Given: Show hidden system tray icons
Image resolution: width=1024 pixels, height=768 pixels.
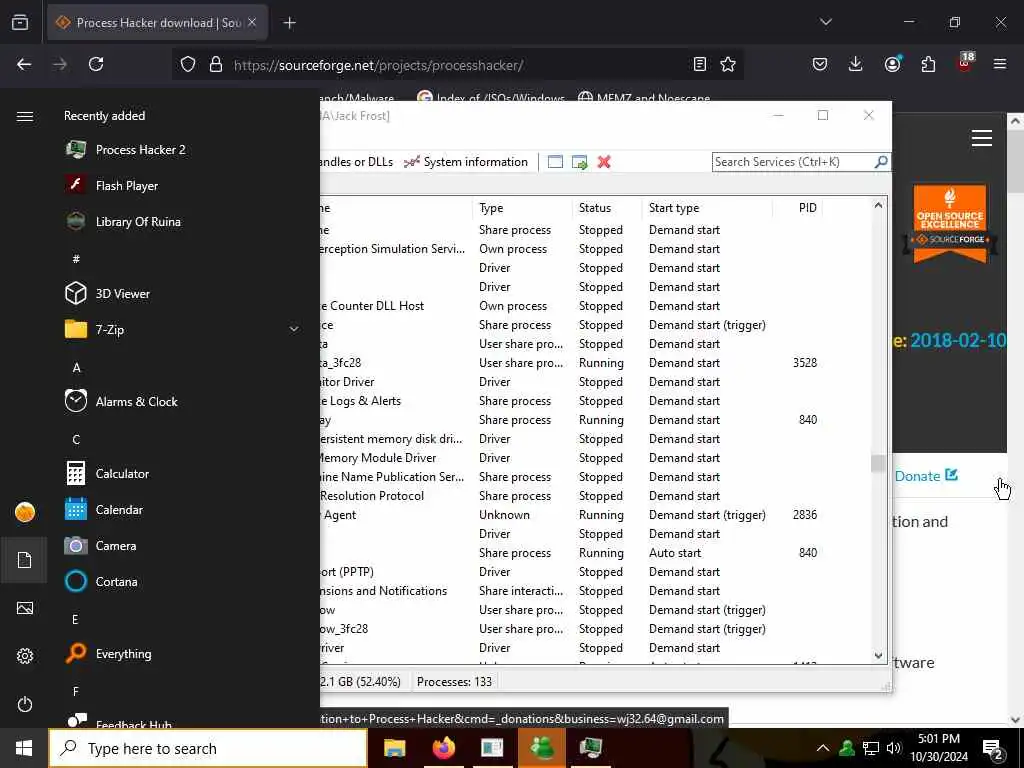Looking at the screenshot, I should (823, 748).
